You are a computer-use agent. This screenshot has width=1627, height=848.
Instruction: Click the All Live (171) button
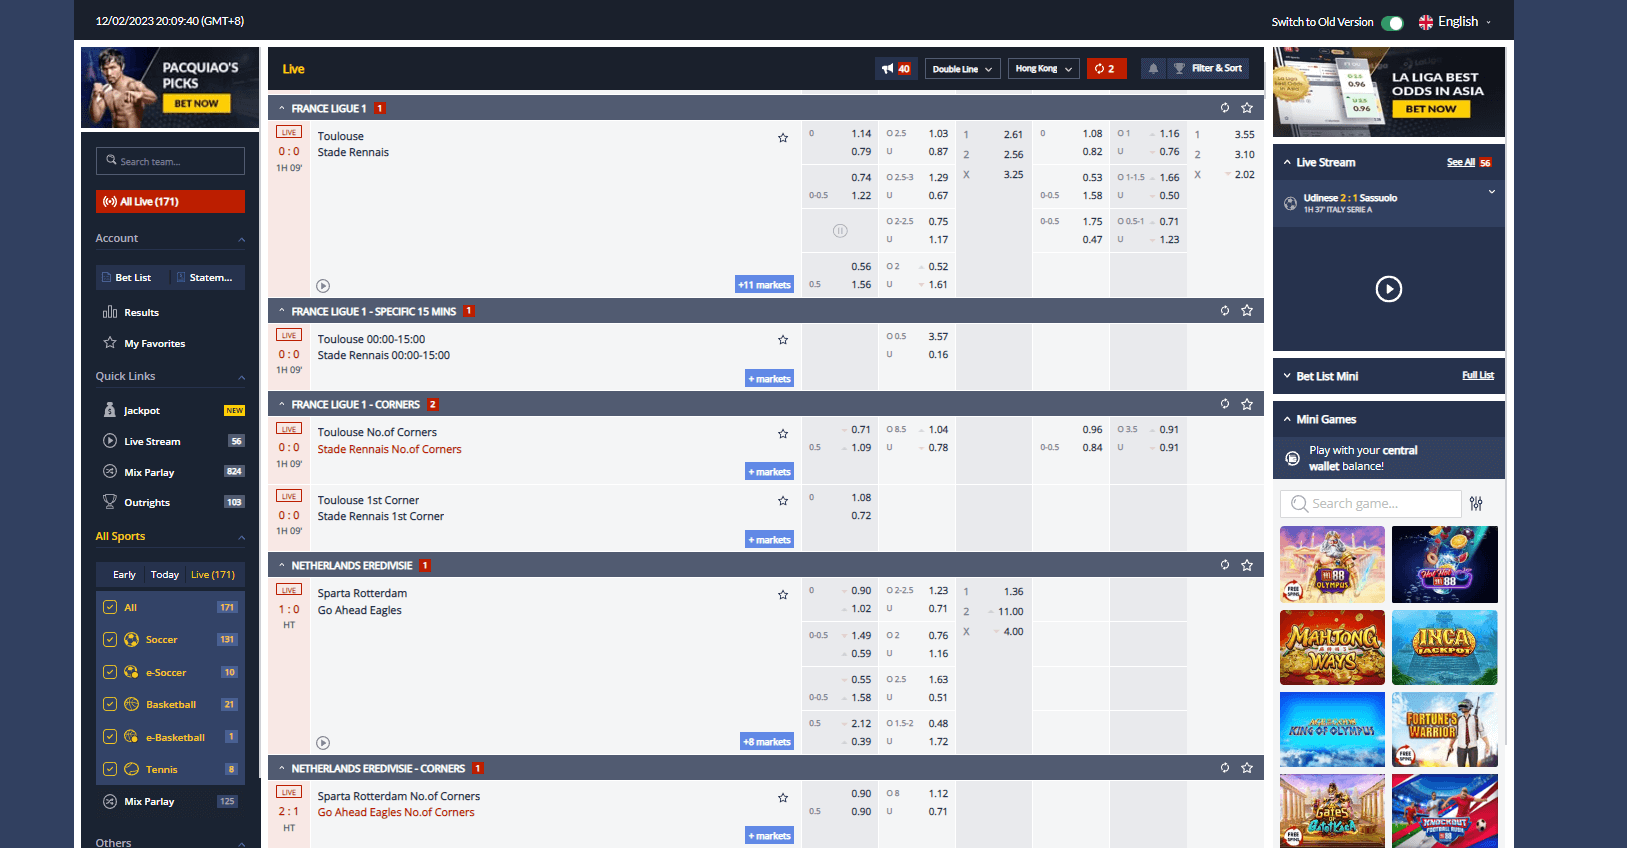[170, 201]
